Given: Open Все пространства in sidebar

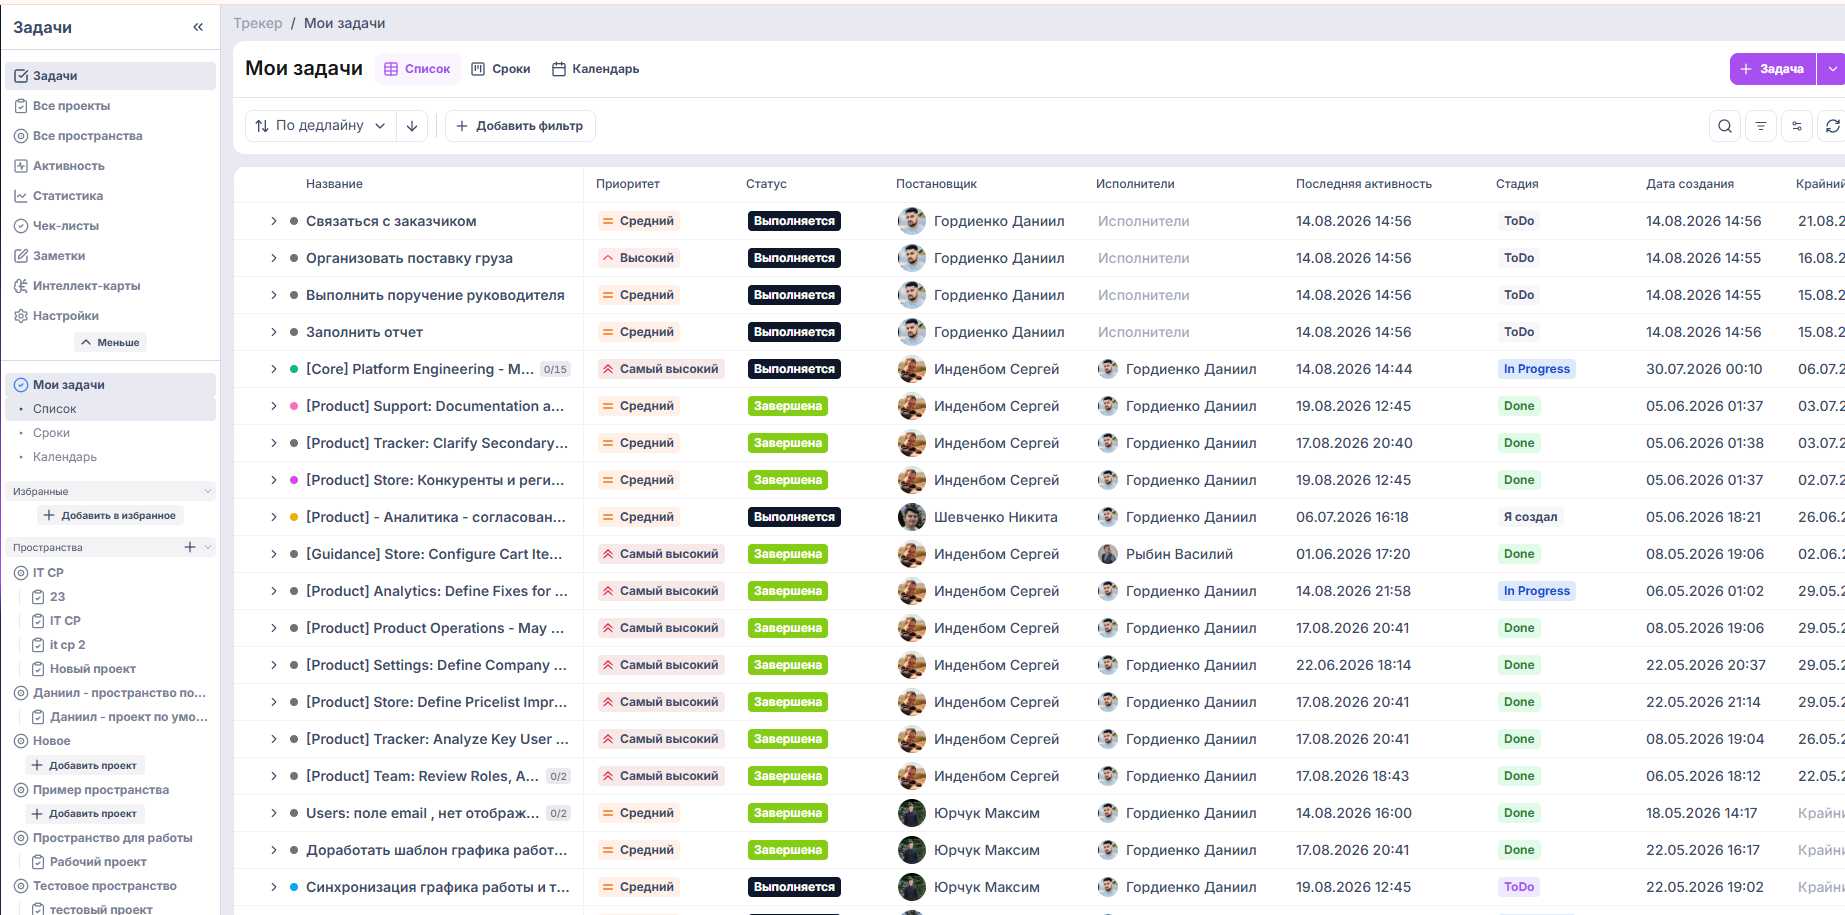Looking at the screenshot, I should 110,136.
